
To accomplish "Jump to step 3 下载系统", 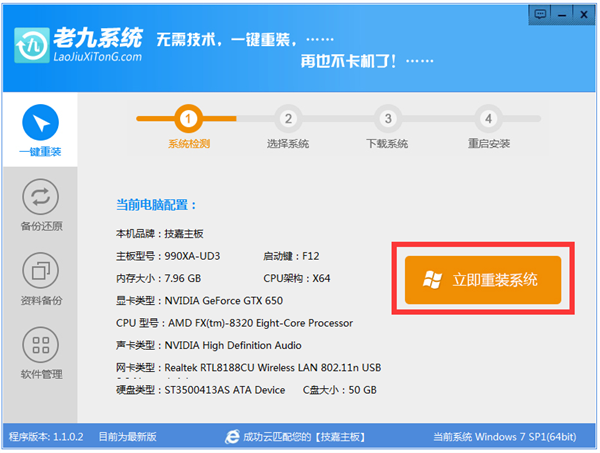I will click(x=388, y=119).
